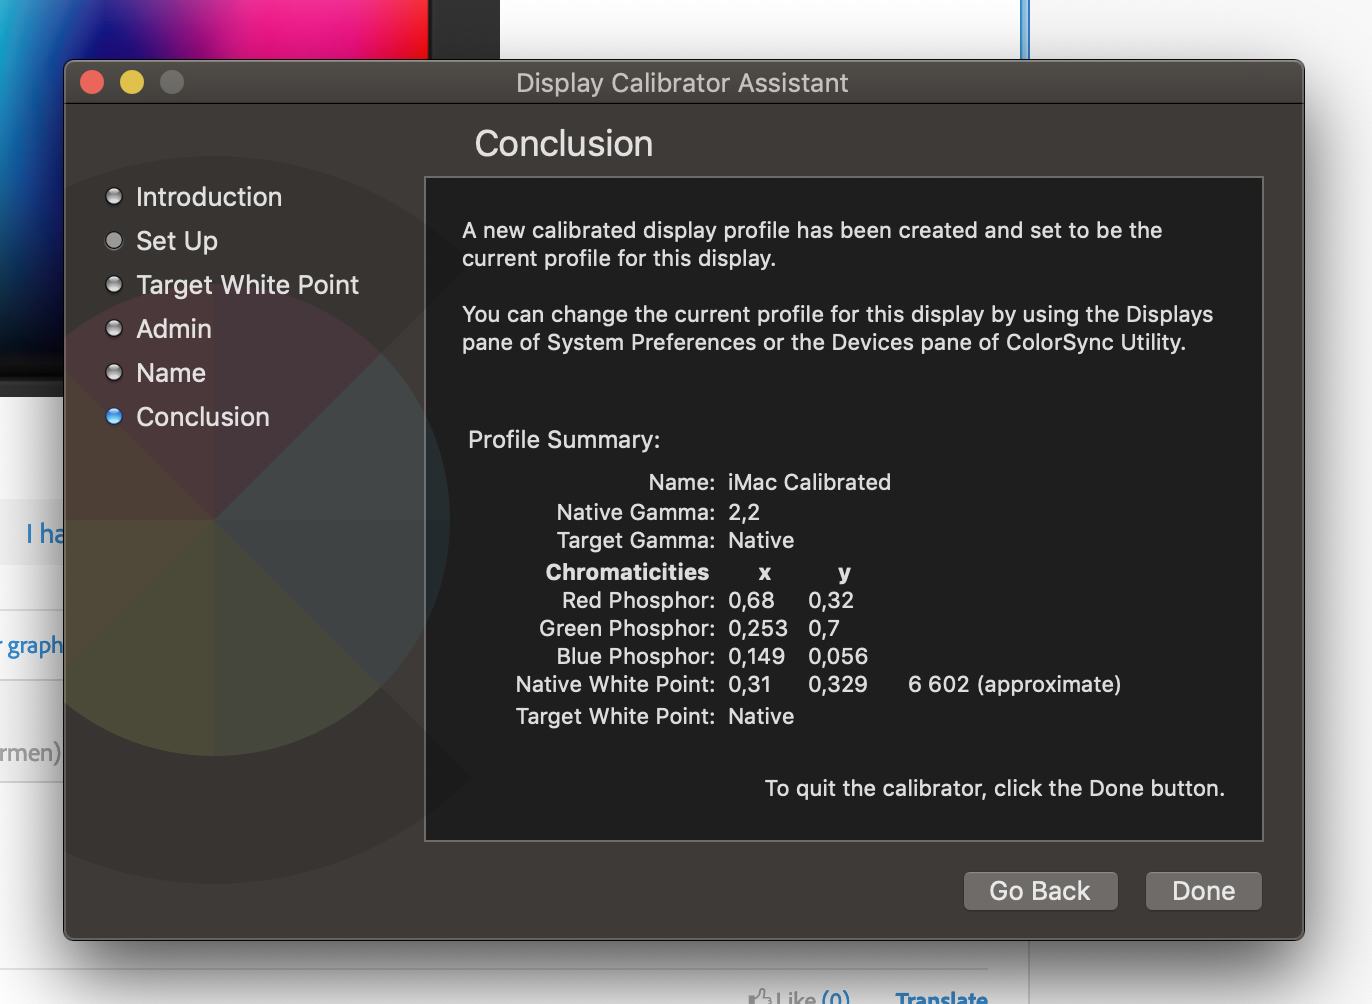Click Blue Phosphor y value 0,056
Screen dimensions: 1372x1004
pyautogui.click(x=838, y=656)
